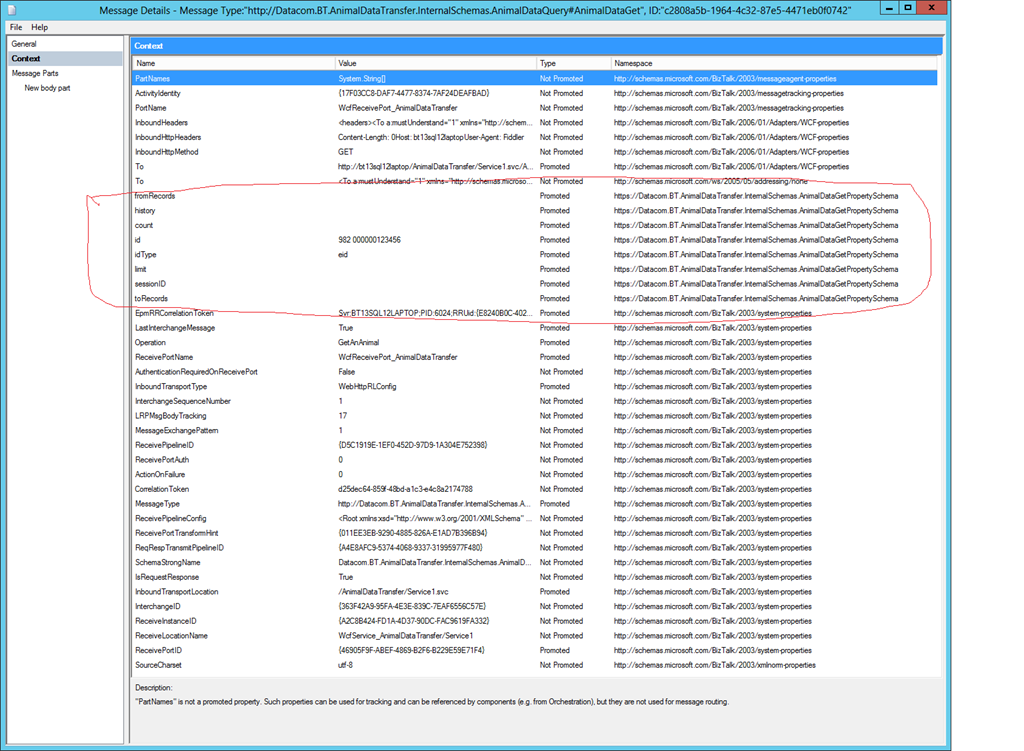
Task: Select the InterchangeID row
Action: pyautogui.click(x=535, y=606)
